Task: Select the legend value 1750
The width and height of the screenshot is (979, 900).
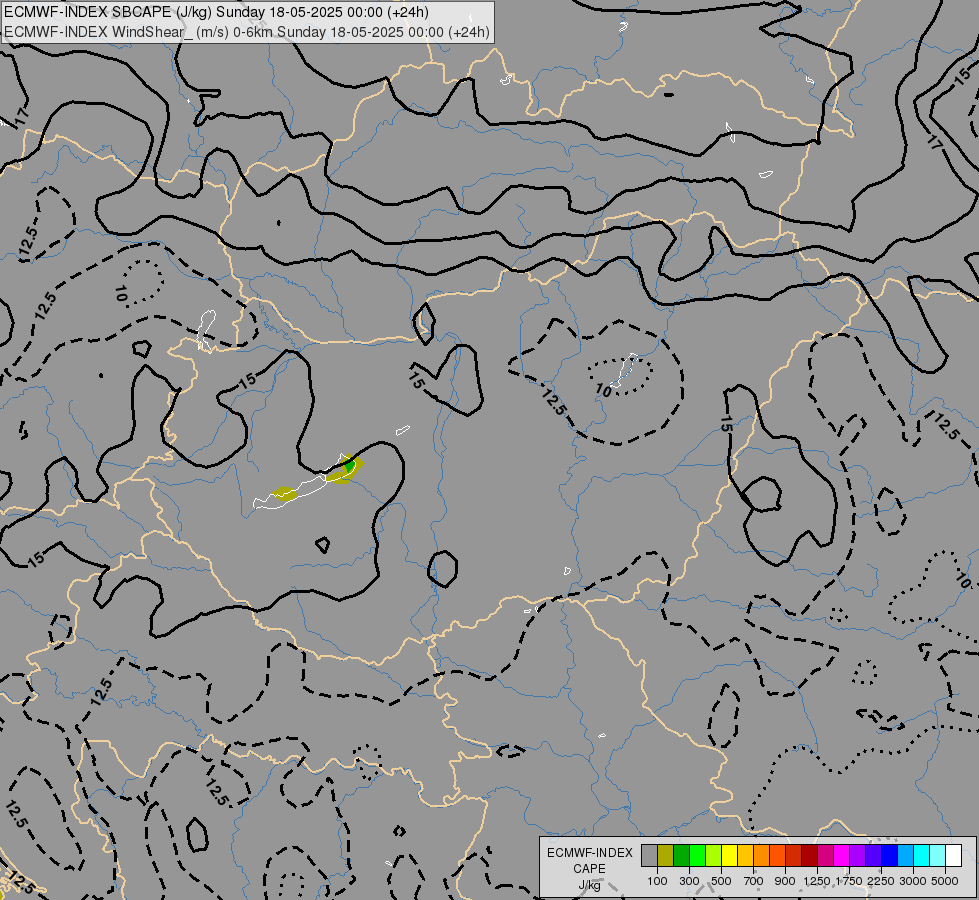Action: coord(849,881)
